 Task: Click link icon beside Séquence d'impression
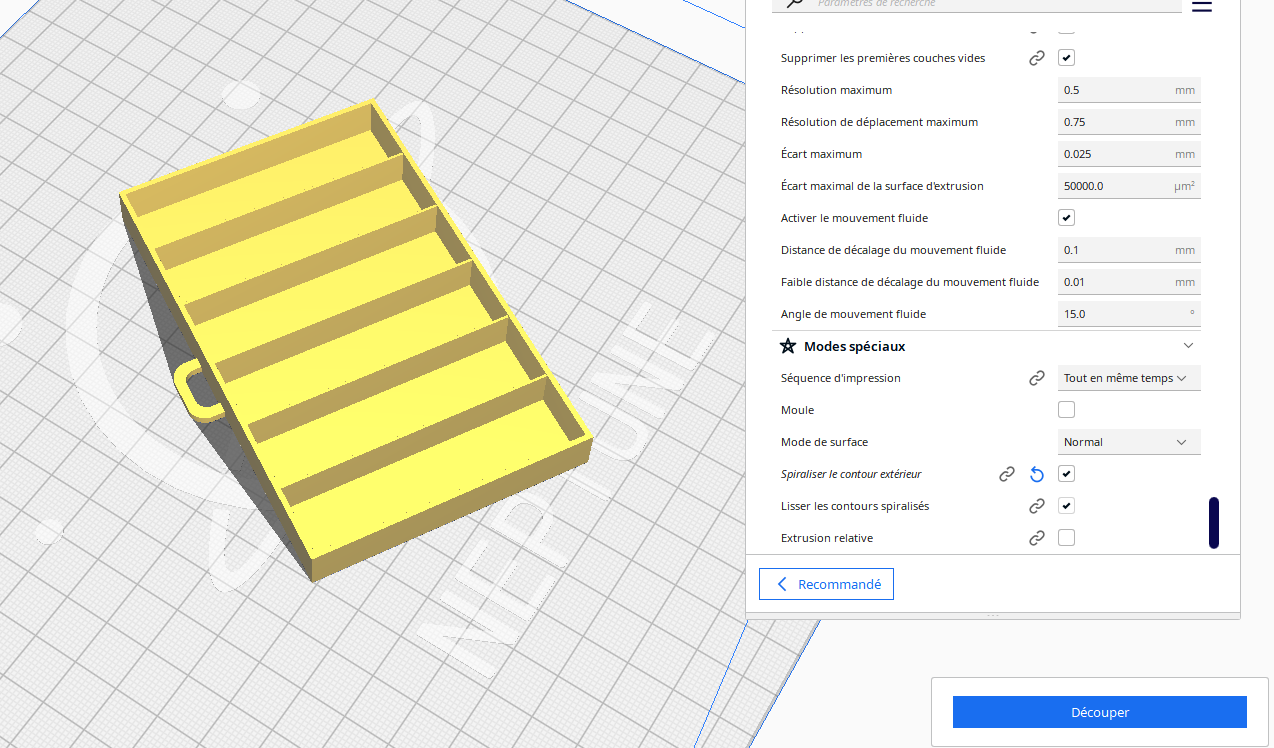pyautogui.click(x=1037, y=378)
